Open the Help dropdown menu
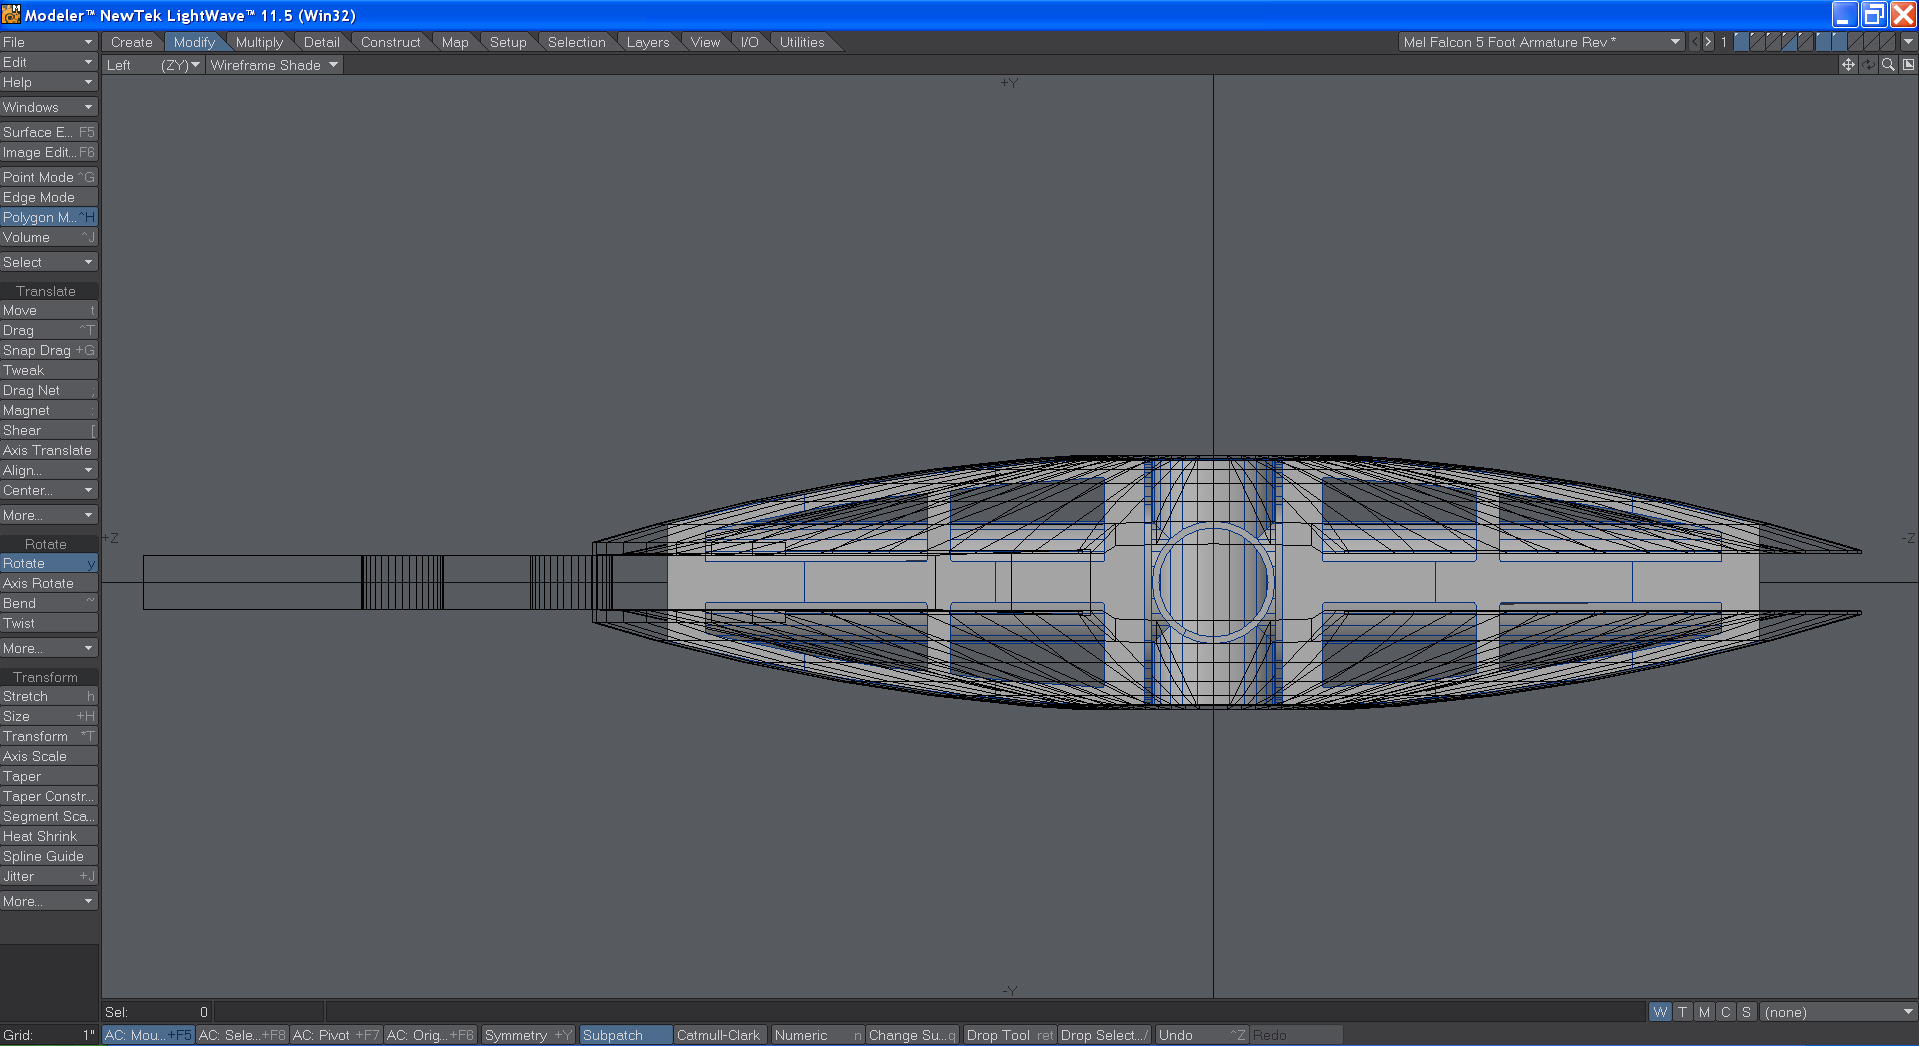The height and width of the screenshot is (1046, 1919). [49, 82]
